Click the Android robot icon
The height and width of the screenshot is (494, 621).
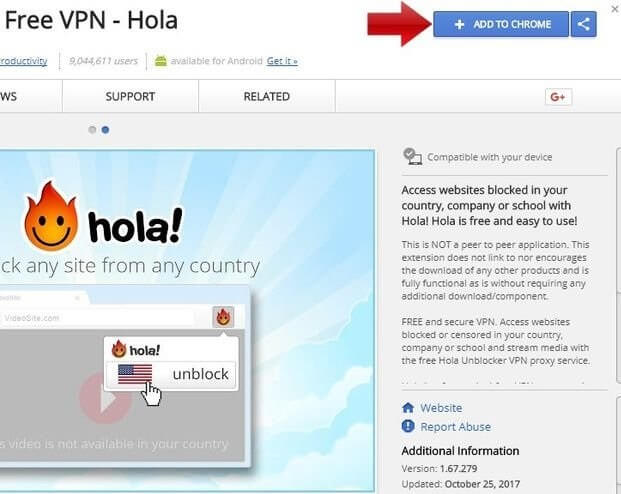coord(161,61)
